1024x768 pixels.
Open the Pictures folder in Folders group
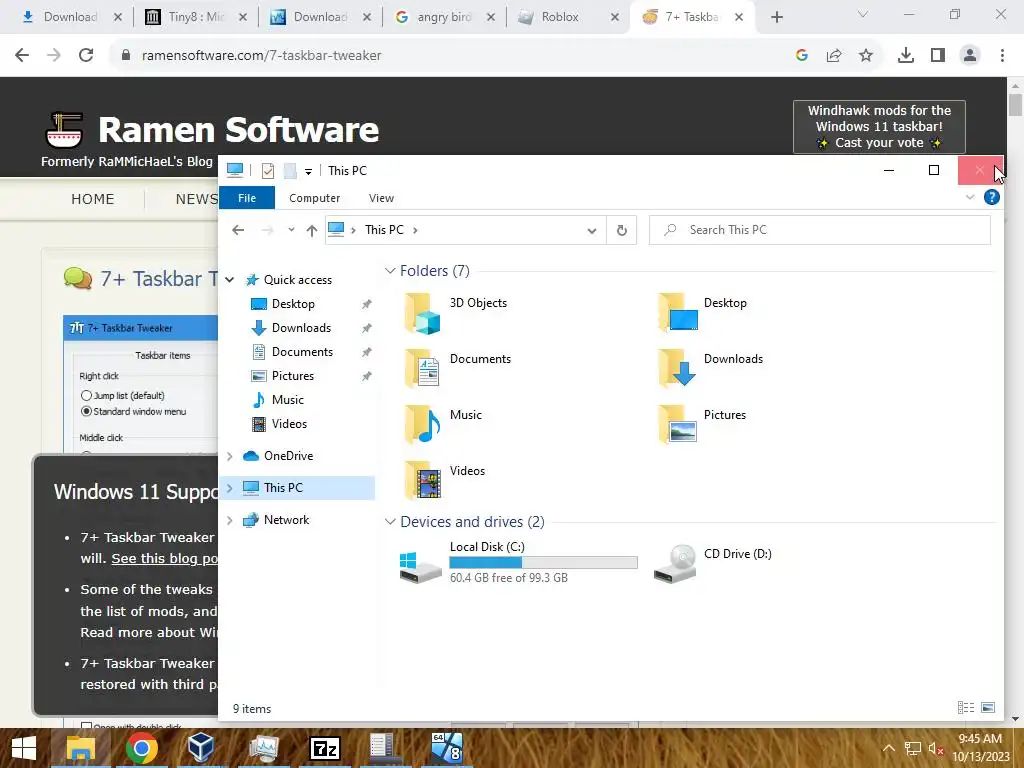point(703,424)
